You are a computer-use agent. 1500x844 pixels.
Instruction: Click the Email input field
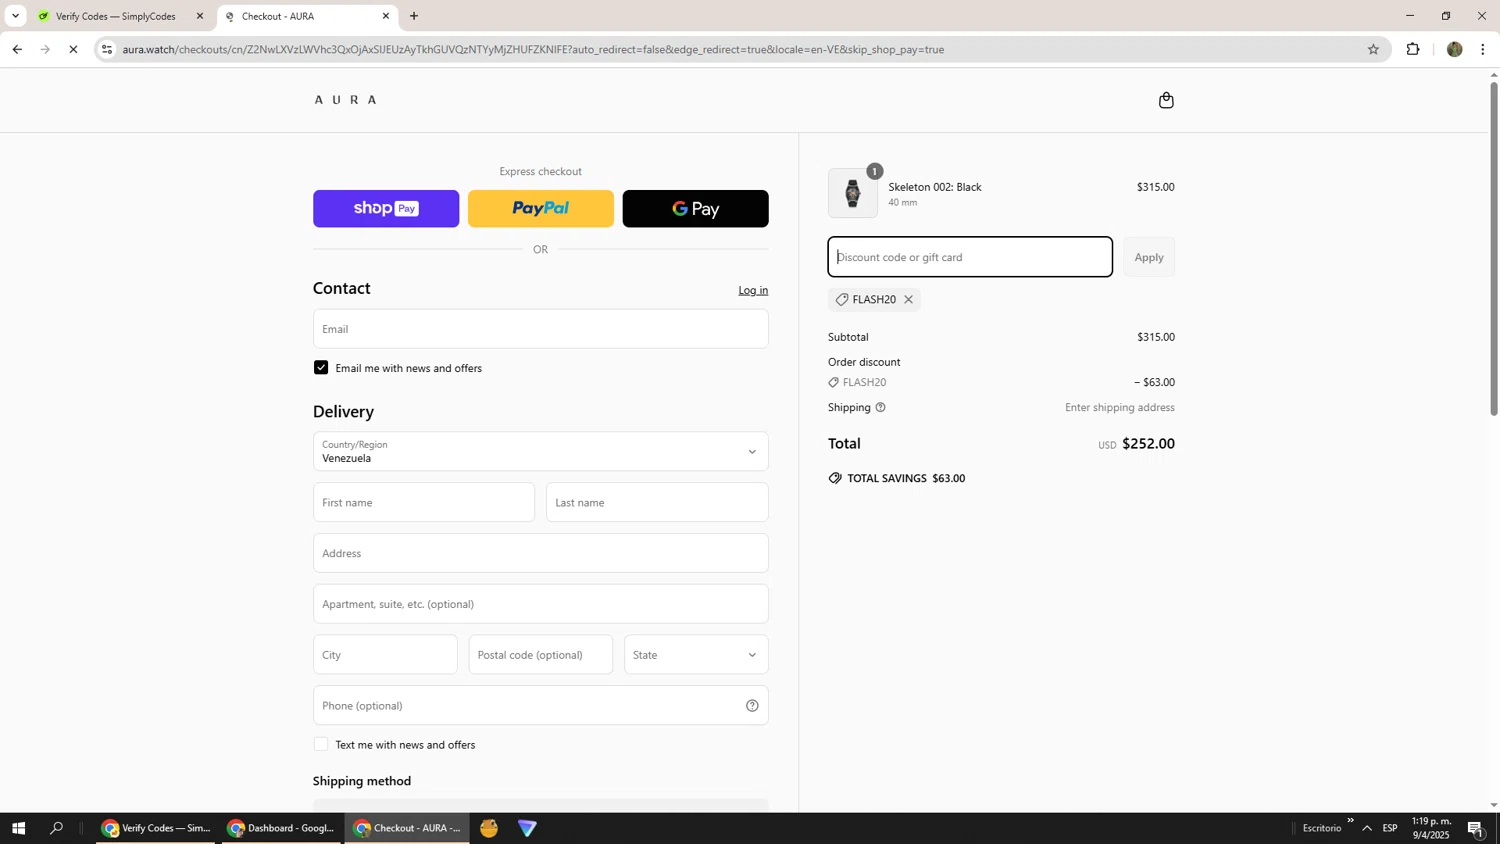(541, 329)
